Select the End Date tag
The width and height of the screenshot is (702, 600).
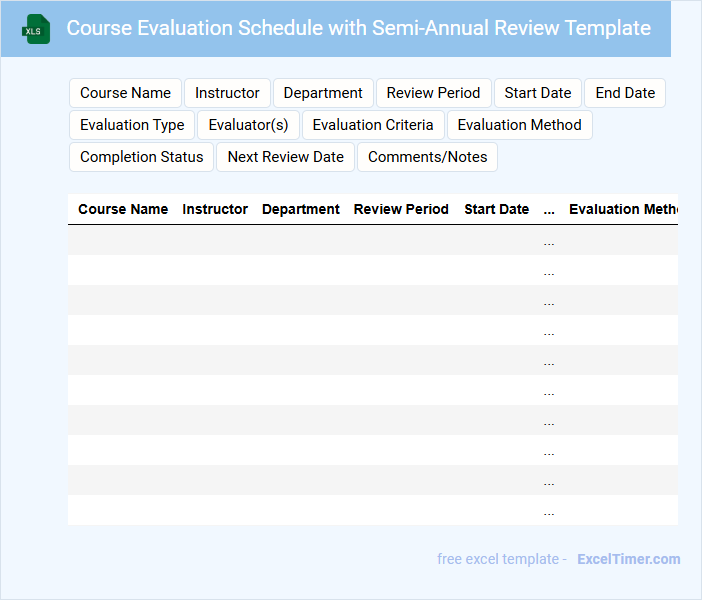click(625, 93)
